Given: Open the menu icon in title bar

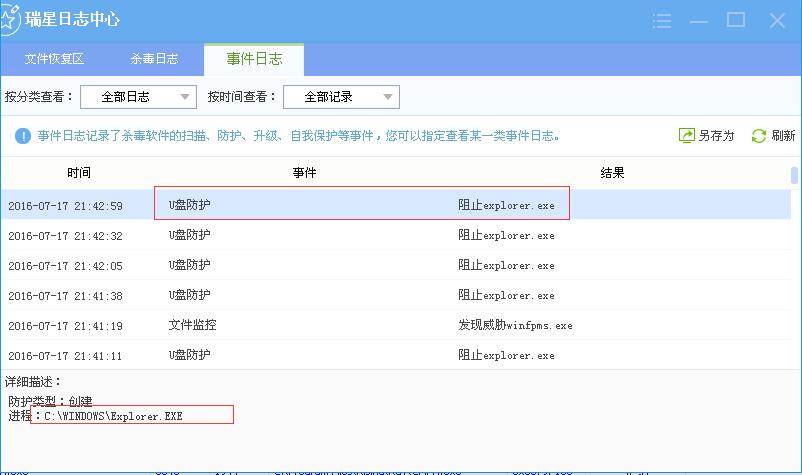Looking at the screenshot, I should [x=661, y=21].
